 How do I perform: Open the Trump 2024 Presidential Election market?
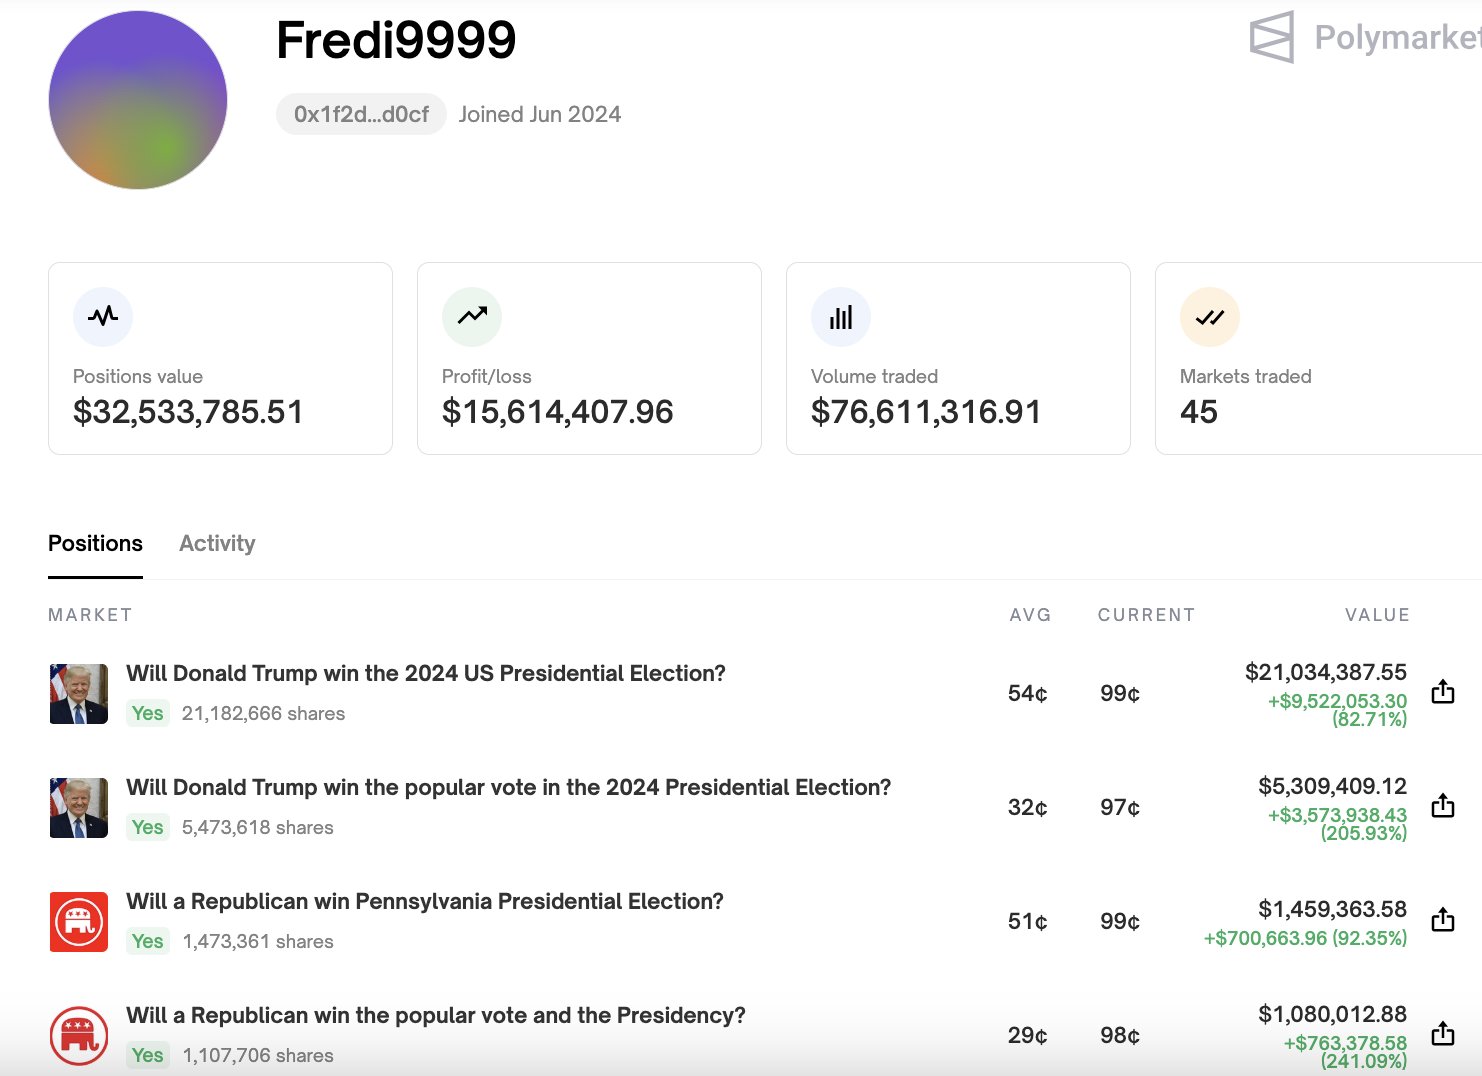click(425, 673)
